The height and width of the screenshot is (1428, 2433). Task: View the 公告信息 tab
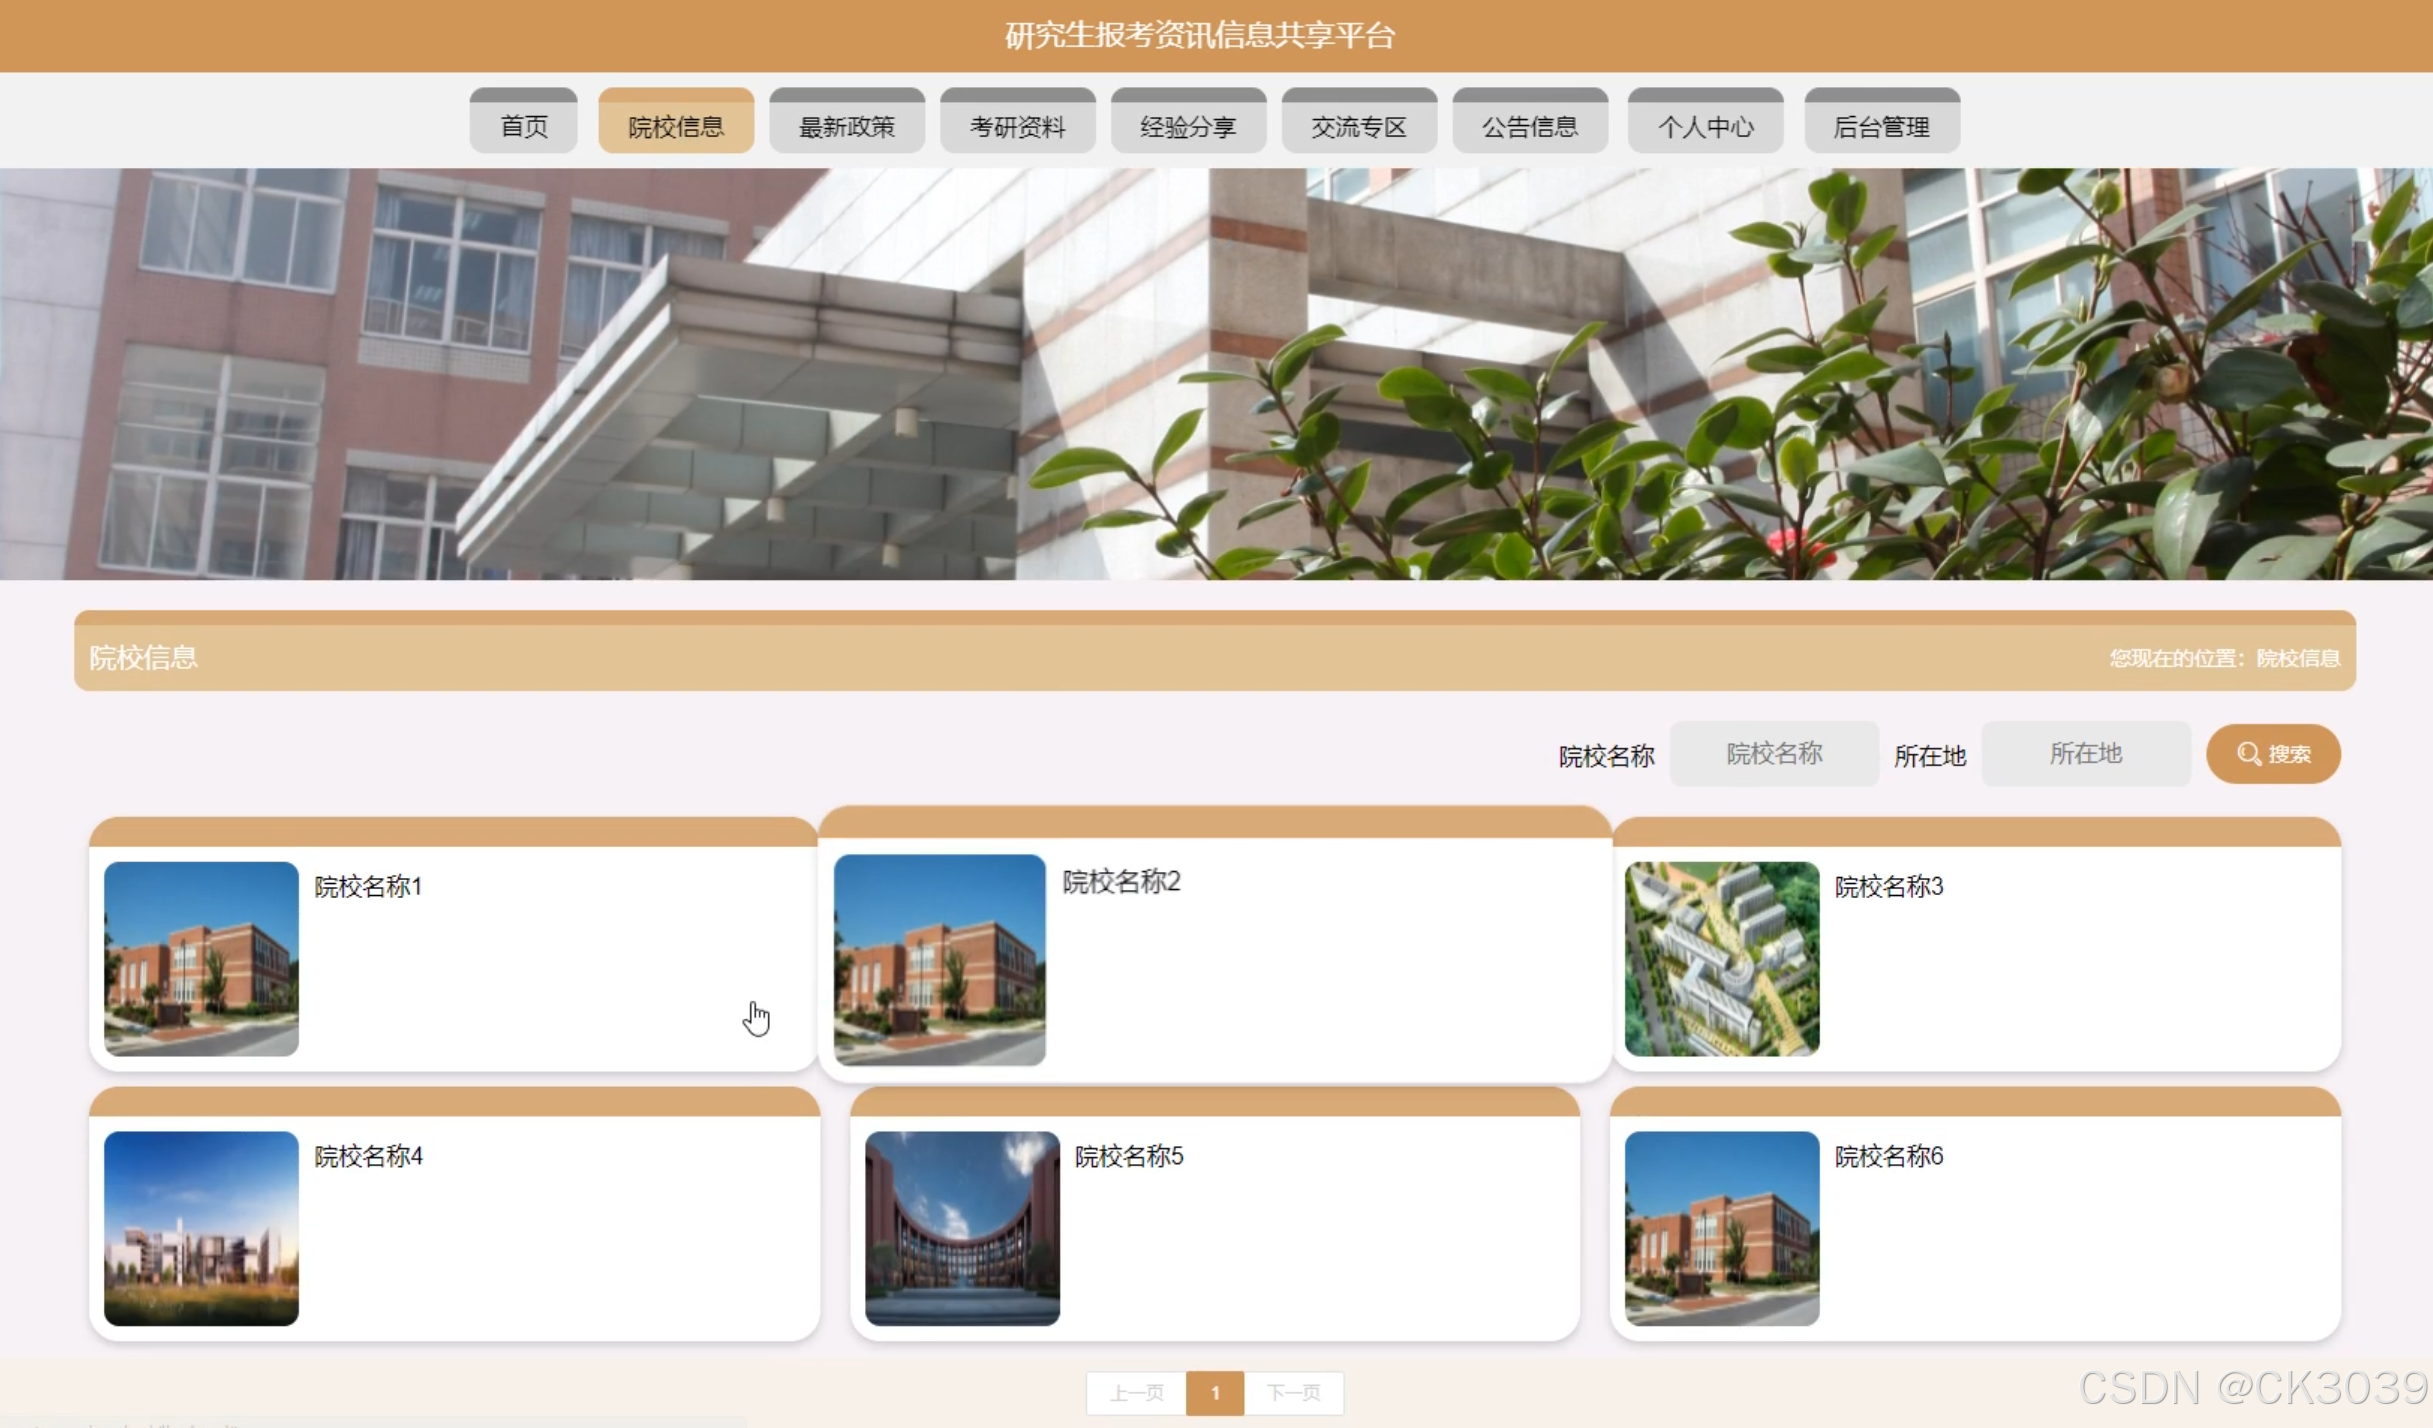(x=1530, y=126)
